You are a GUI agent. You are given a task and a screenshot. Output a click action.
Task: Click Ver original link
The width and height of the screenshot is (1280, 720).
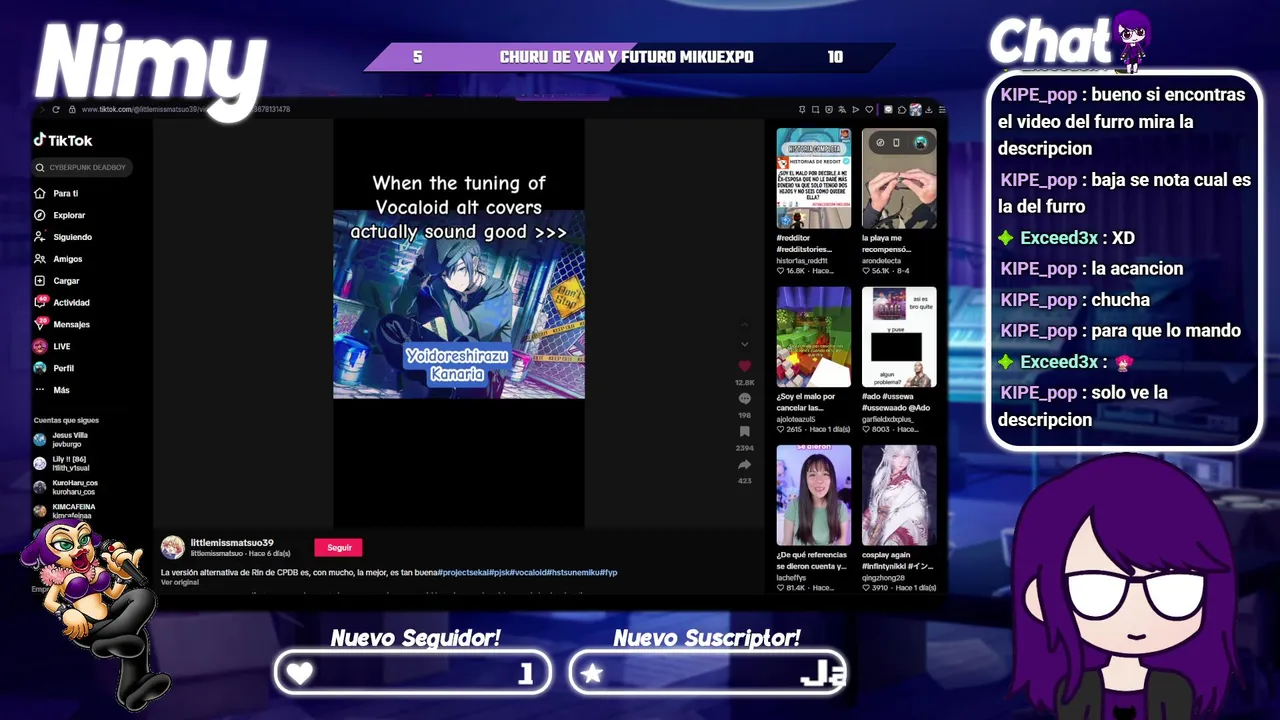coord(180,582)
